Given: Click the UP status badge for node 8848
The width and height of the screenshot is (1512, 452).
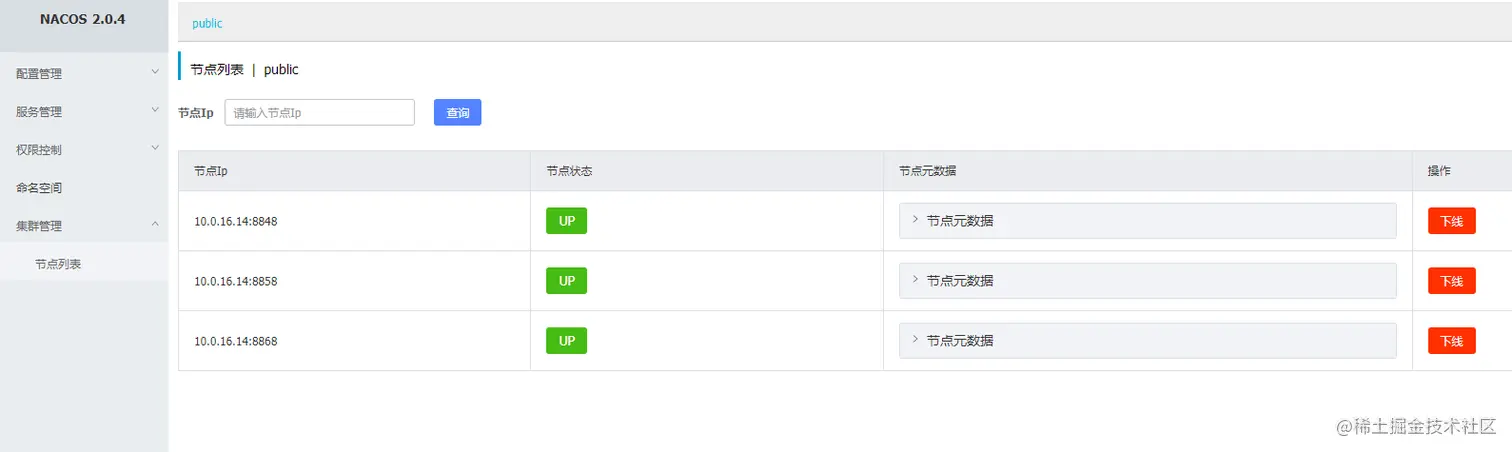Looking at the screenshot, I should pos(566,221).
